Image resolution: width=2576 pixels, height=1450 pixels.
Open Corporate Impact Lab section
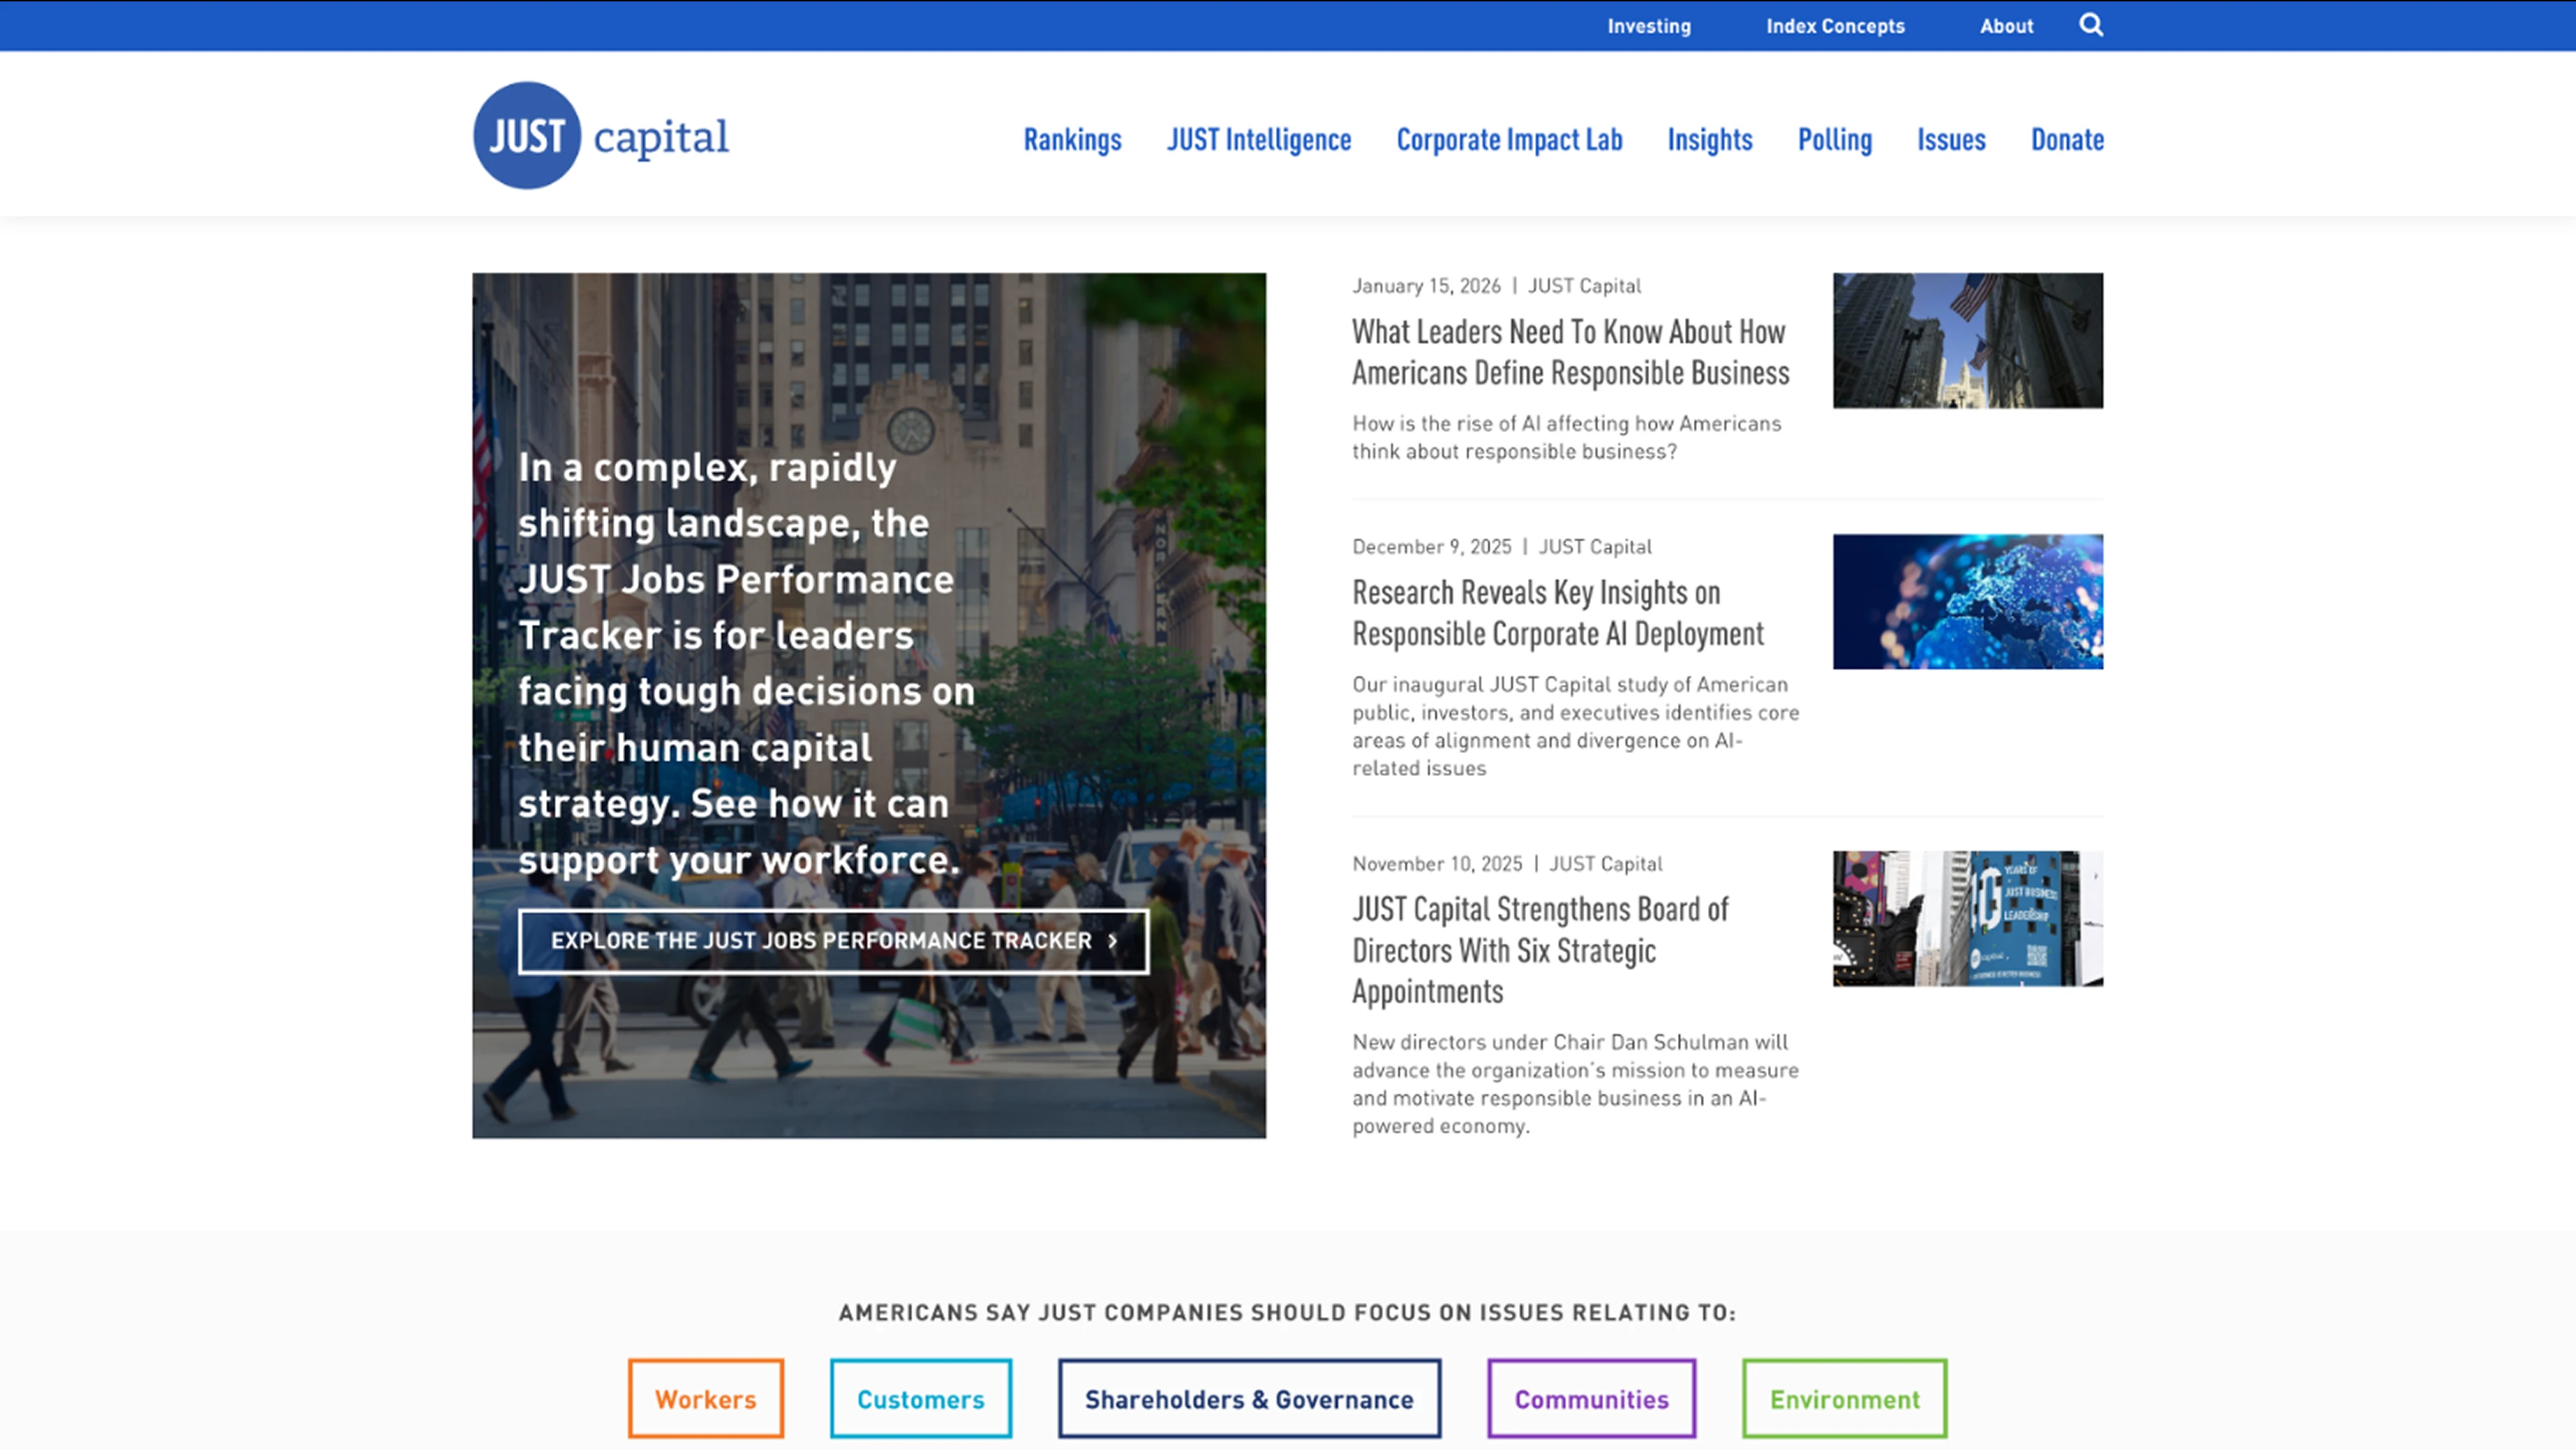pyautogui.click(x=1509, y=140)
